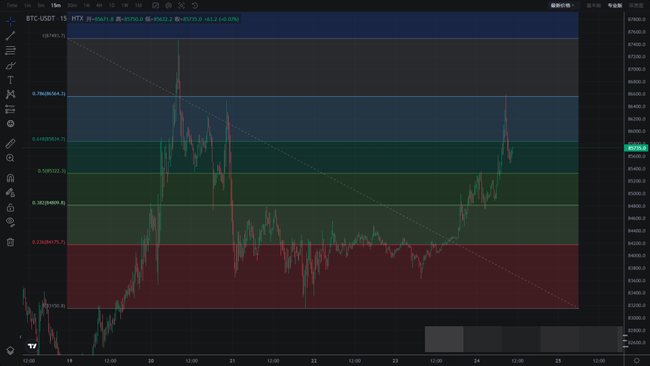Select the 15m timeframe

point(56,5)
